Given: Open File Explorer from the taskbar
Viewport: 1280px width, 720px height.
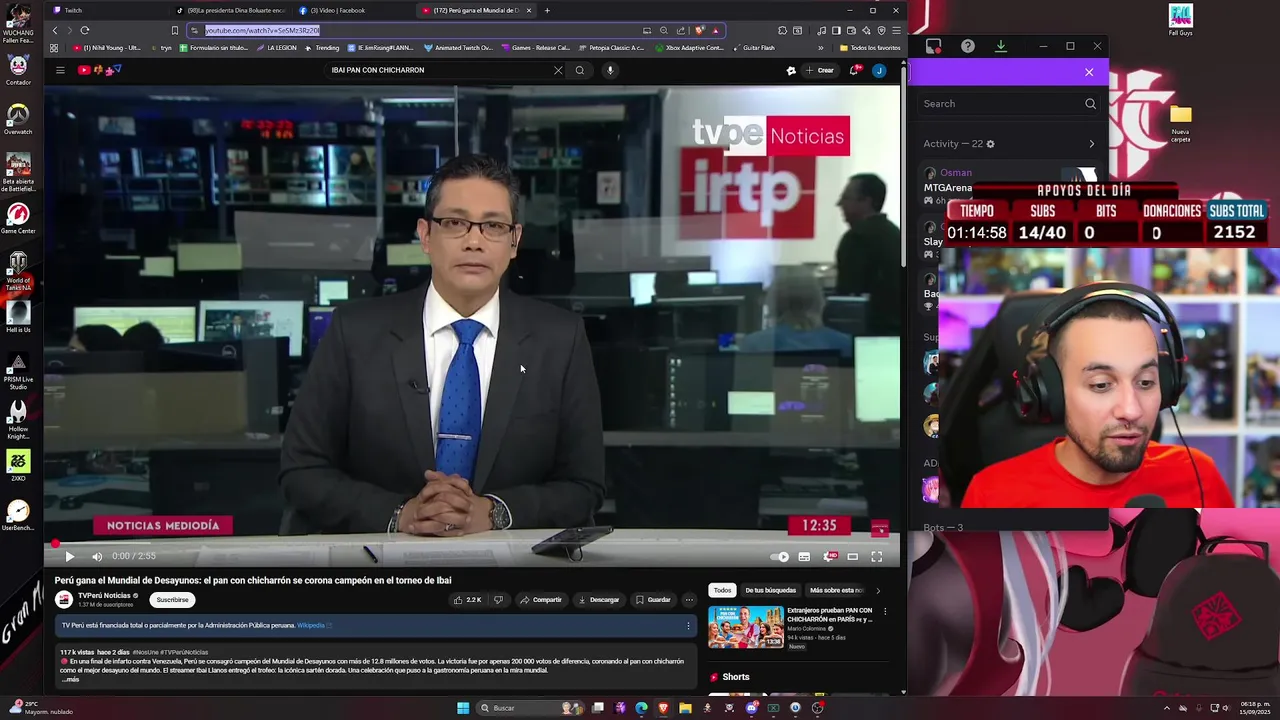Looking at the screenshot, I should pyautogui.click(x=685, y=708).
